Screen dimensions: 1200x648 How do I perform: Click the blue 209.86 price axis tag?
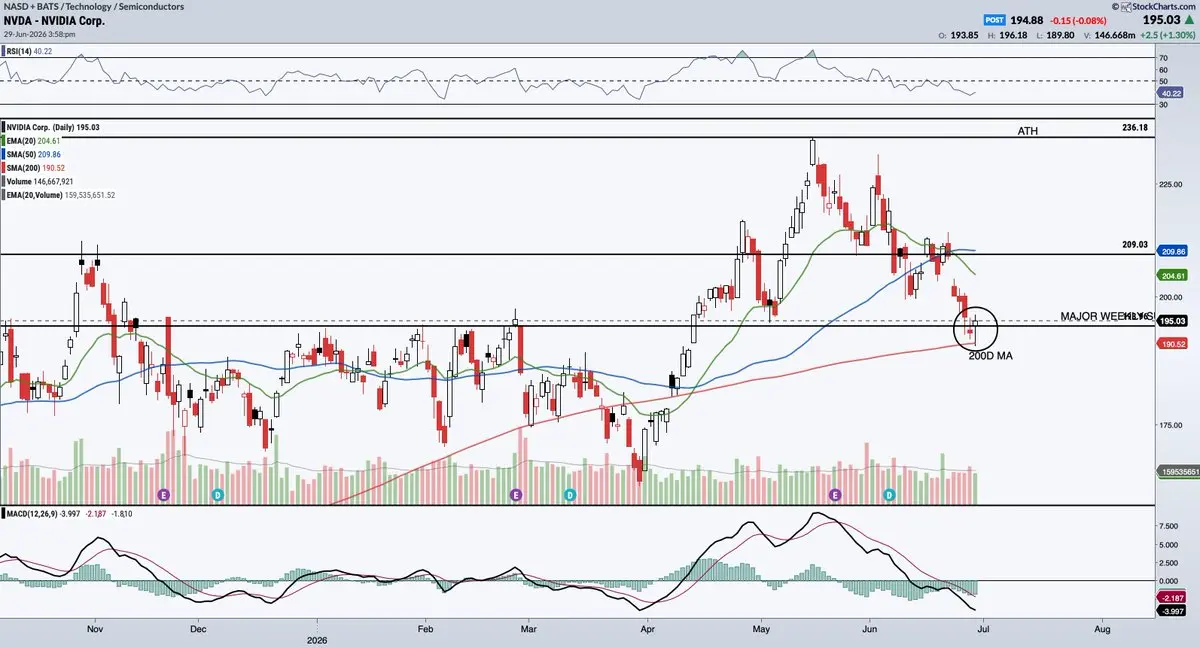[1171, 251]
